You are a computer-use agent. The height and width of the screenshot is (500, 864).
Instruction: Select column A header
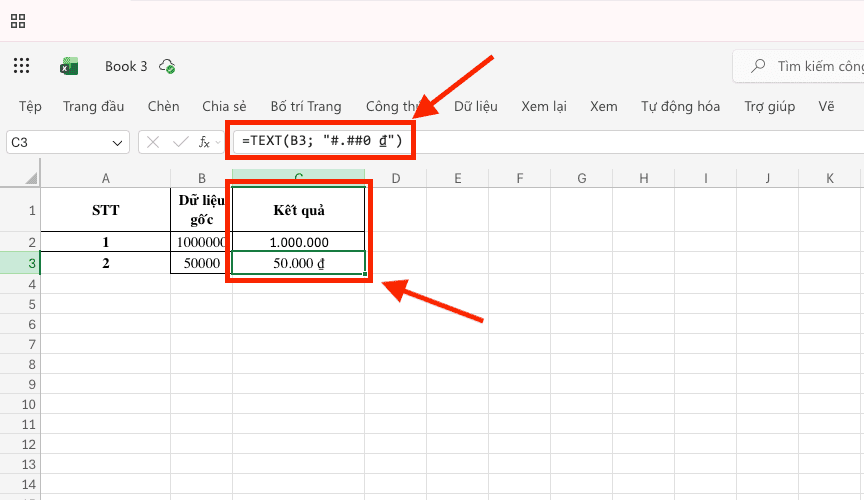click(x=106, y=178)
